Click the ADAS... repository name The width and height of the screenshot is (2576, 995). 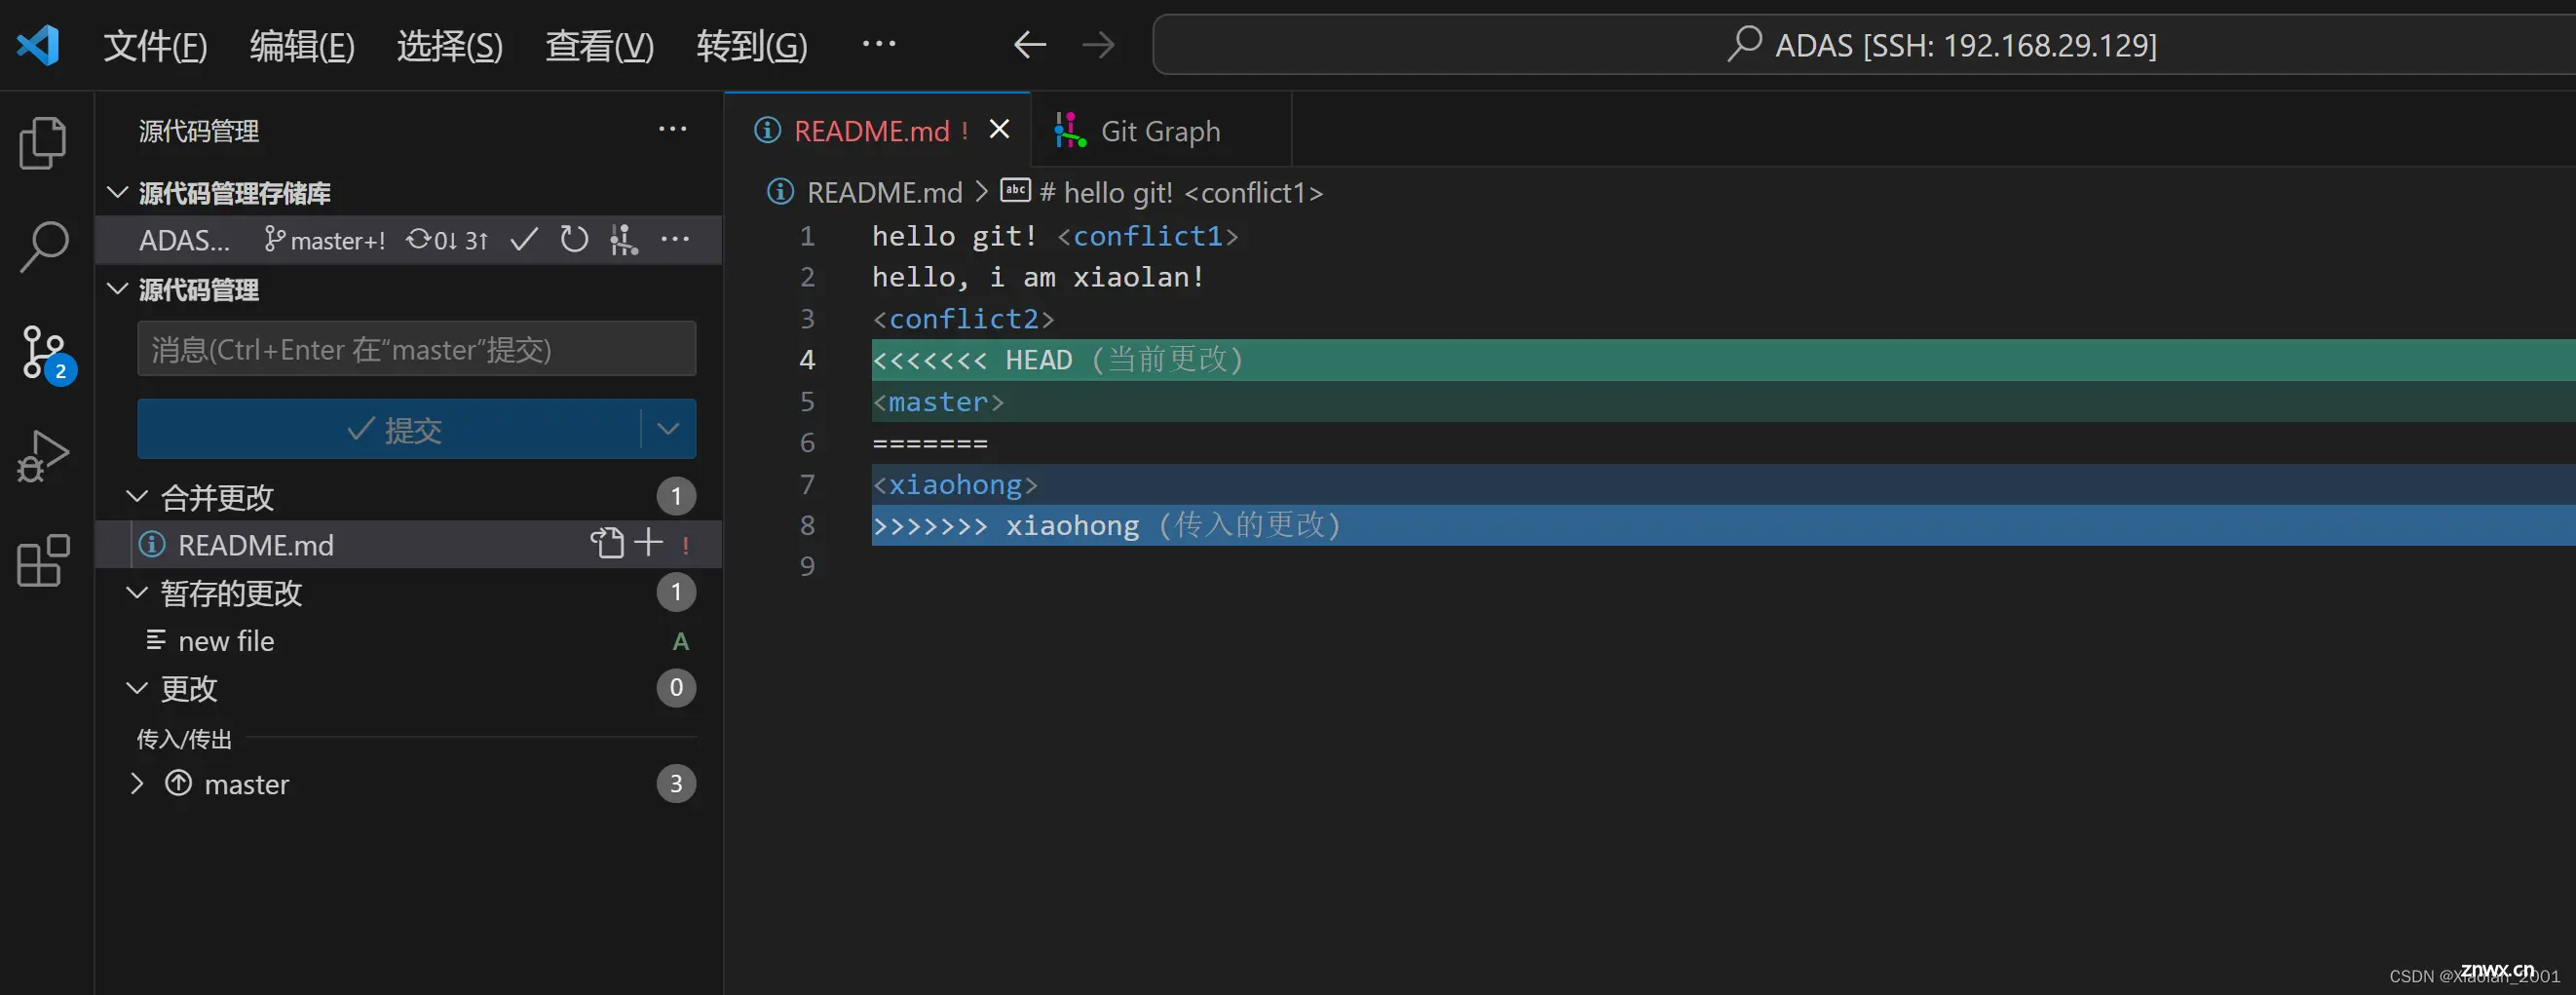click(x=184, y=240)
